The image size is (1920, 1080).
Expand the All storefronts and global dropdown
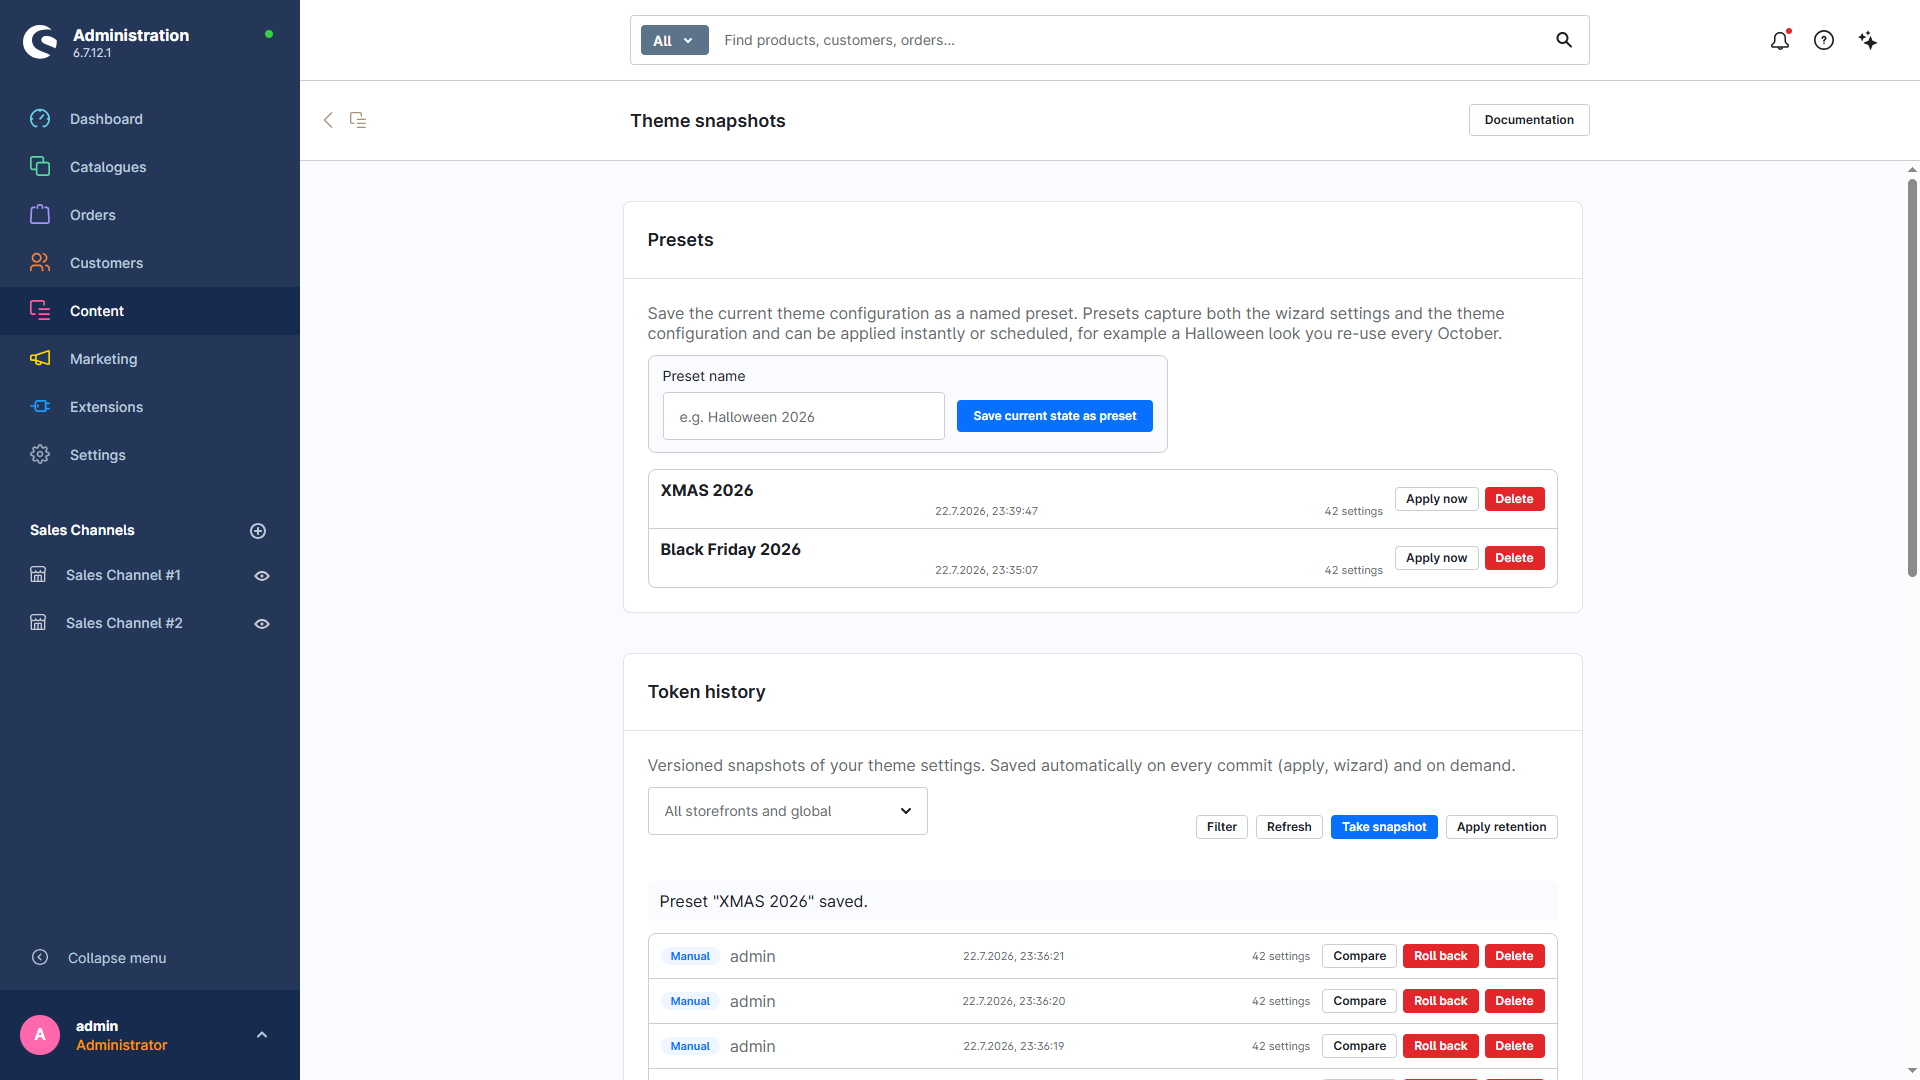pyautogui.click(x=787, y=811)
